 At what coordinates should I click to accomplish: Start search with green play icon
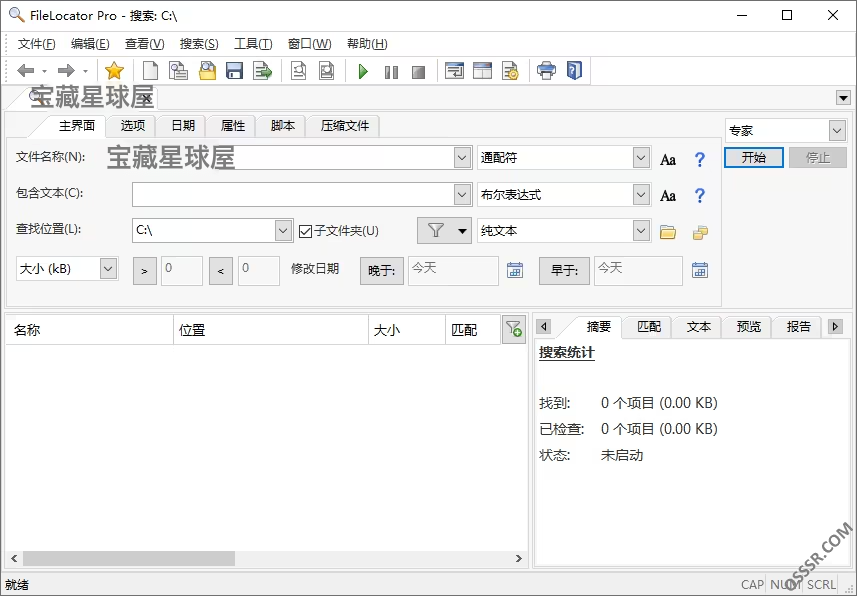click(363, 71)
